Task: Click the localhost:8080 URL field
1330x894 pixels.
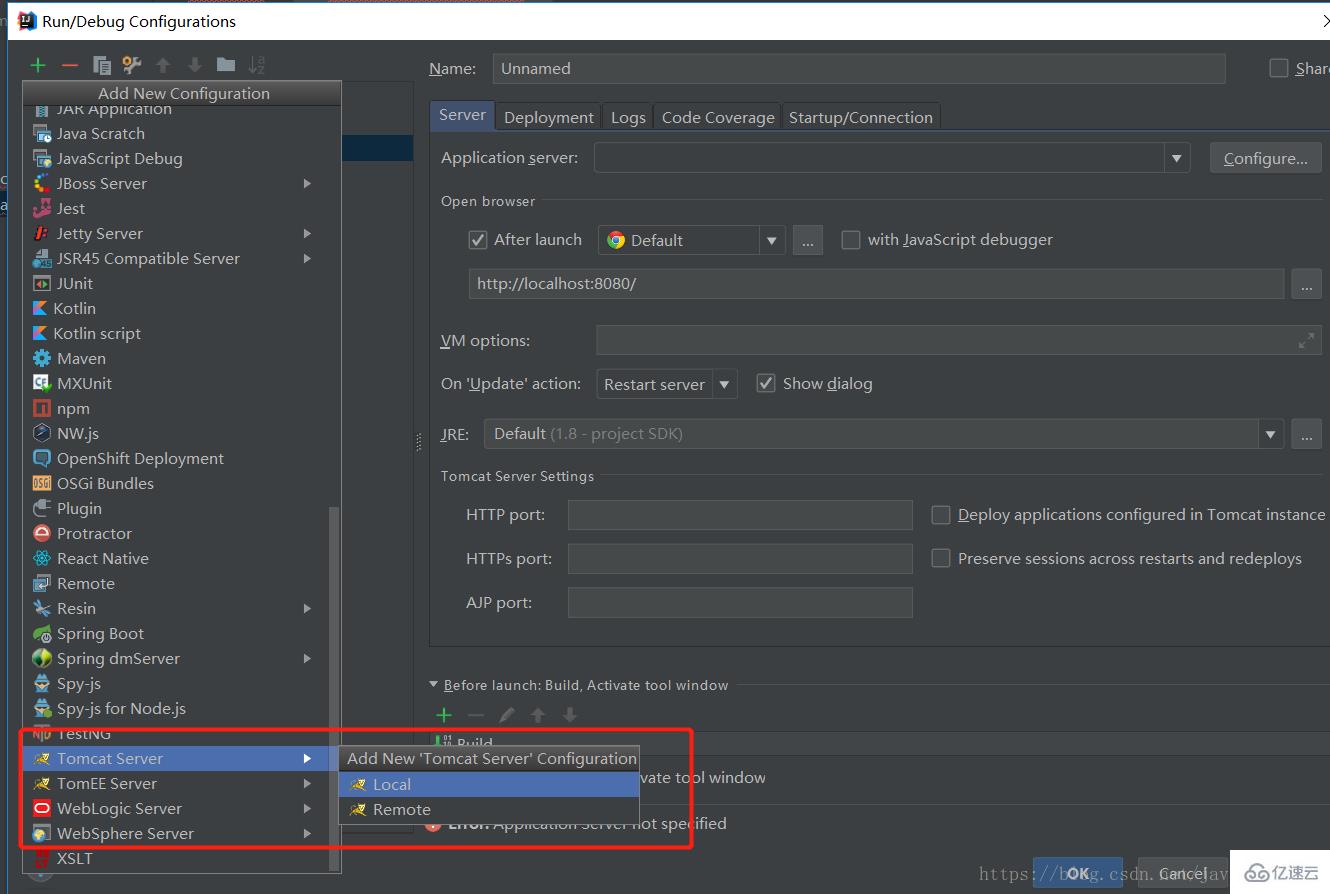Action: tap(876, 284)
